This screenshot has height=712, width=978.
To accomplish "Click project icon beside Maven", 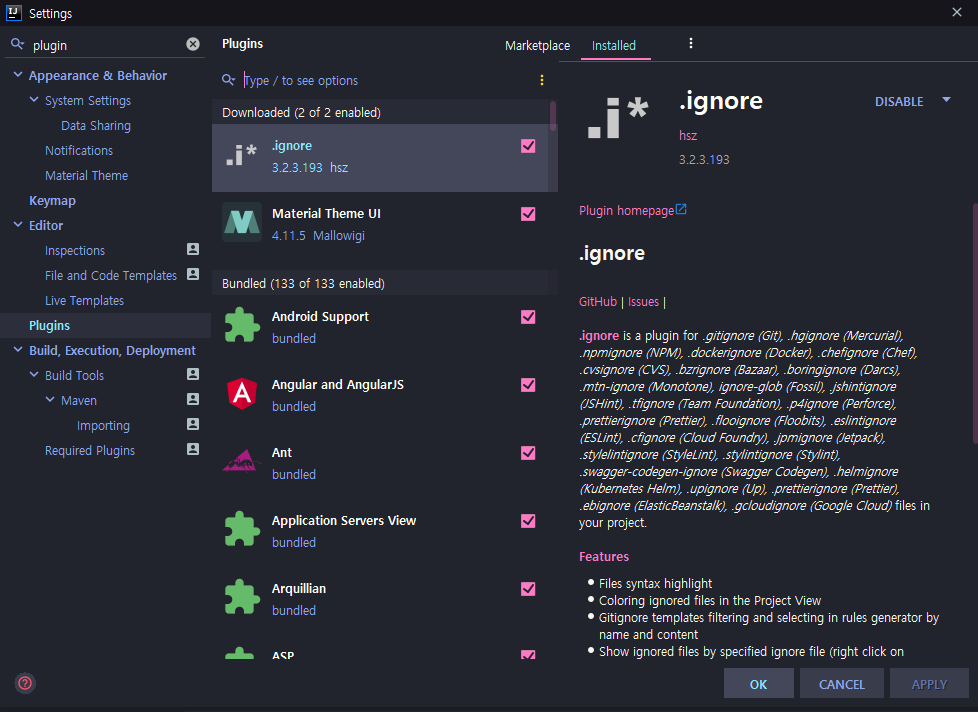I will pyautogui.click(x=193, y=399).
